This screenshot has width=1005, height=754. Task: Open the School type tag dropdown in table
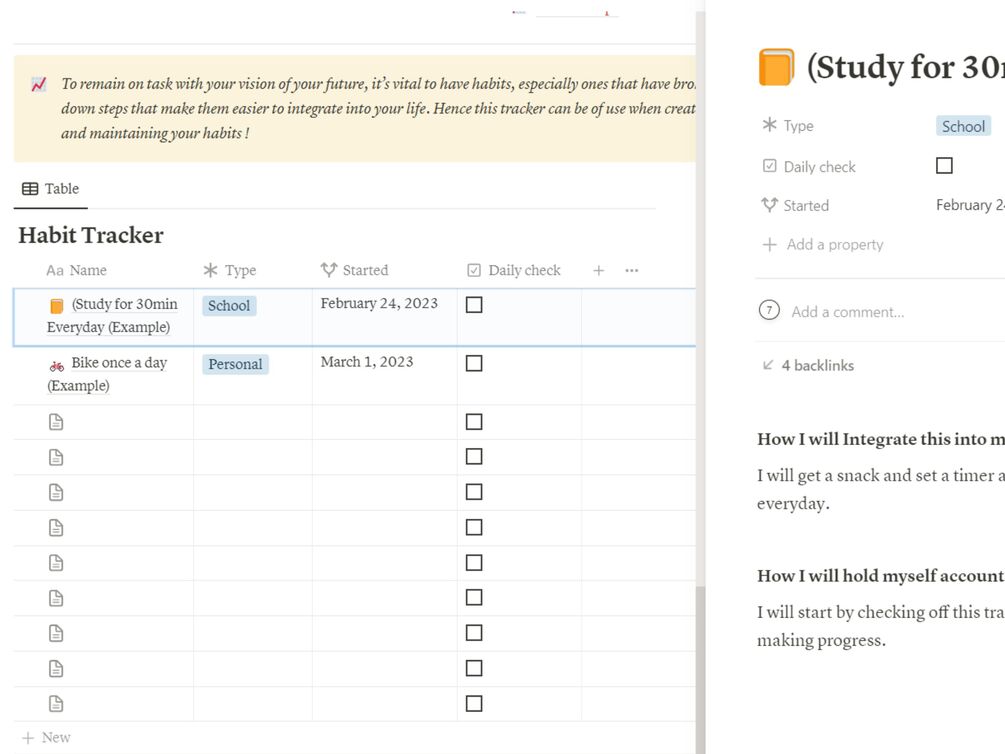click(229, 306)
